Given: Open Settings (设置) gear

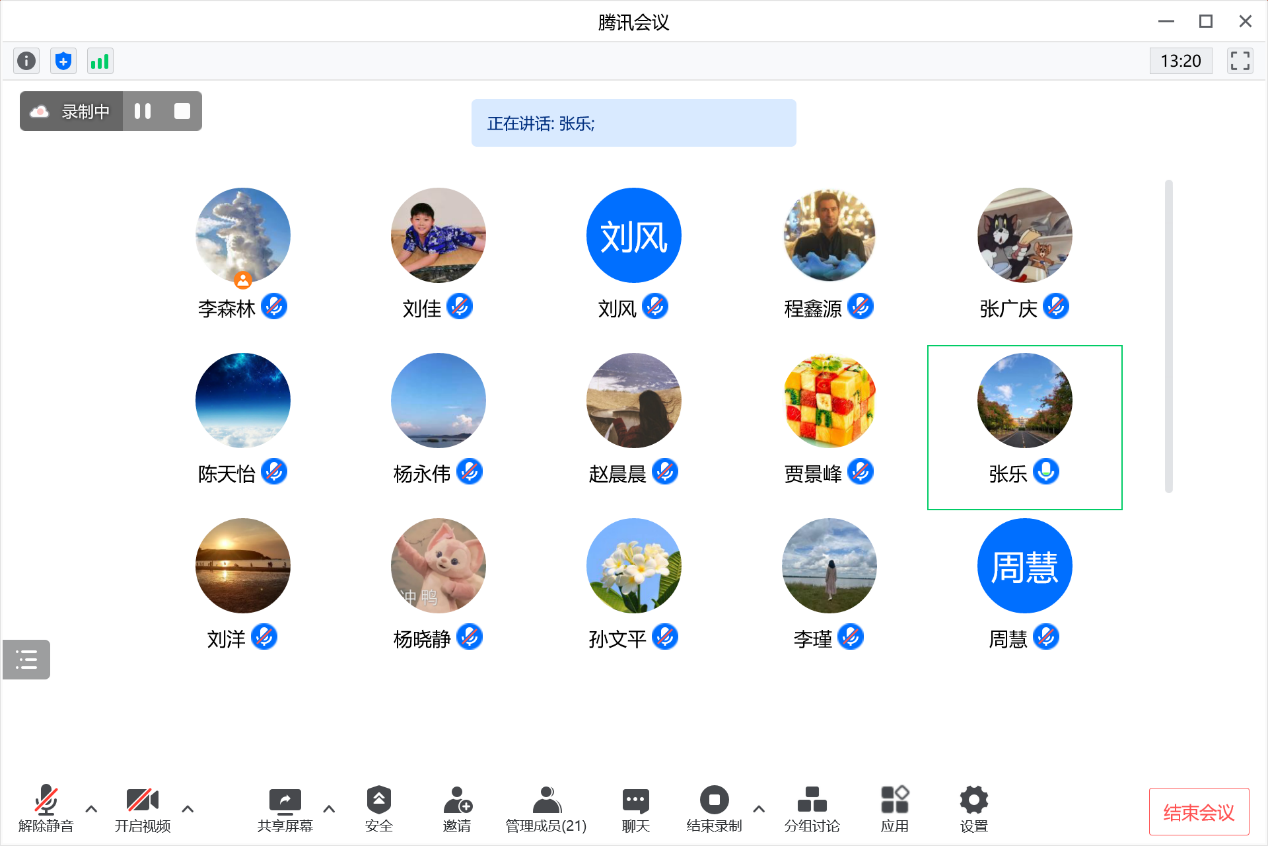Looking at the screenshot, I should coord(973,809).
